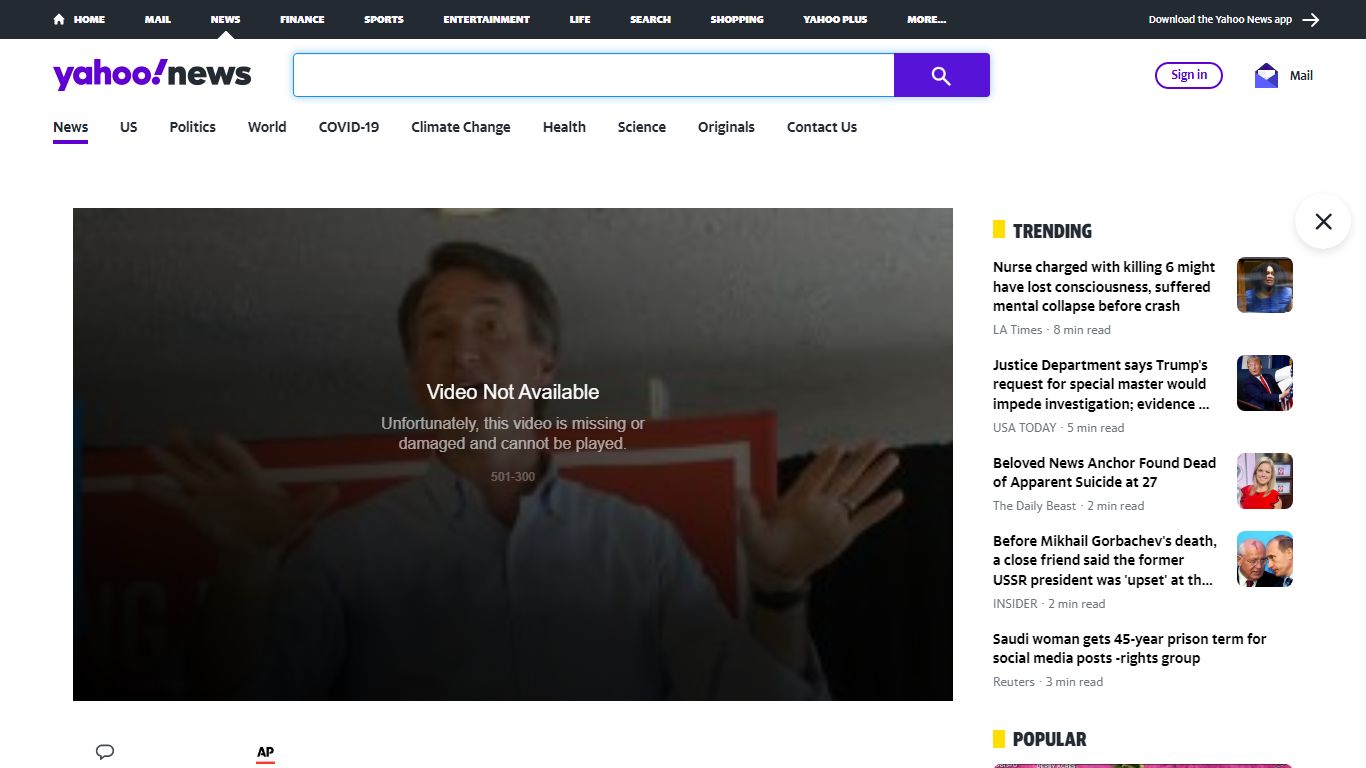
Task: Open the Mail envelope icon
Action: pyautogui.click(x=1266, y=75)
